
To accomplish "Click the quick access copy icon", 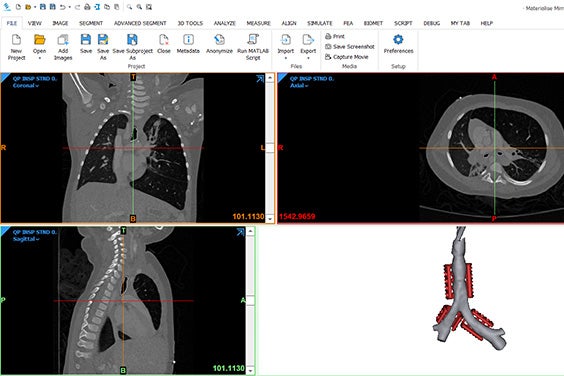I will 107,7.
